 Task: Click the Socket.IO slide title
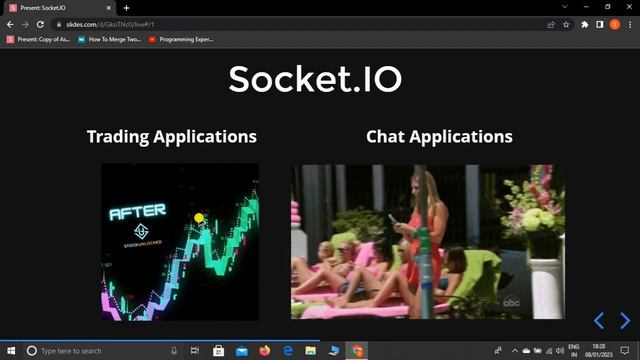tap(315, 79)
